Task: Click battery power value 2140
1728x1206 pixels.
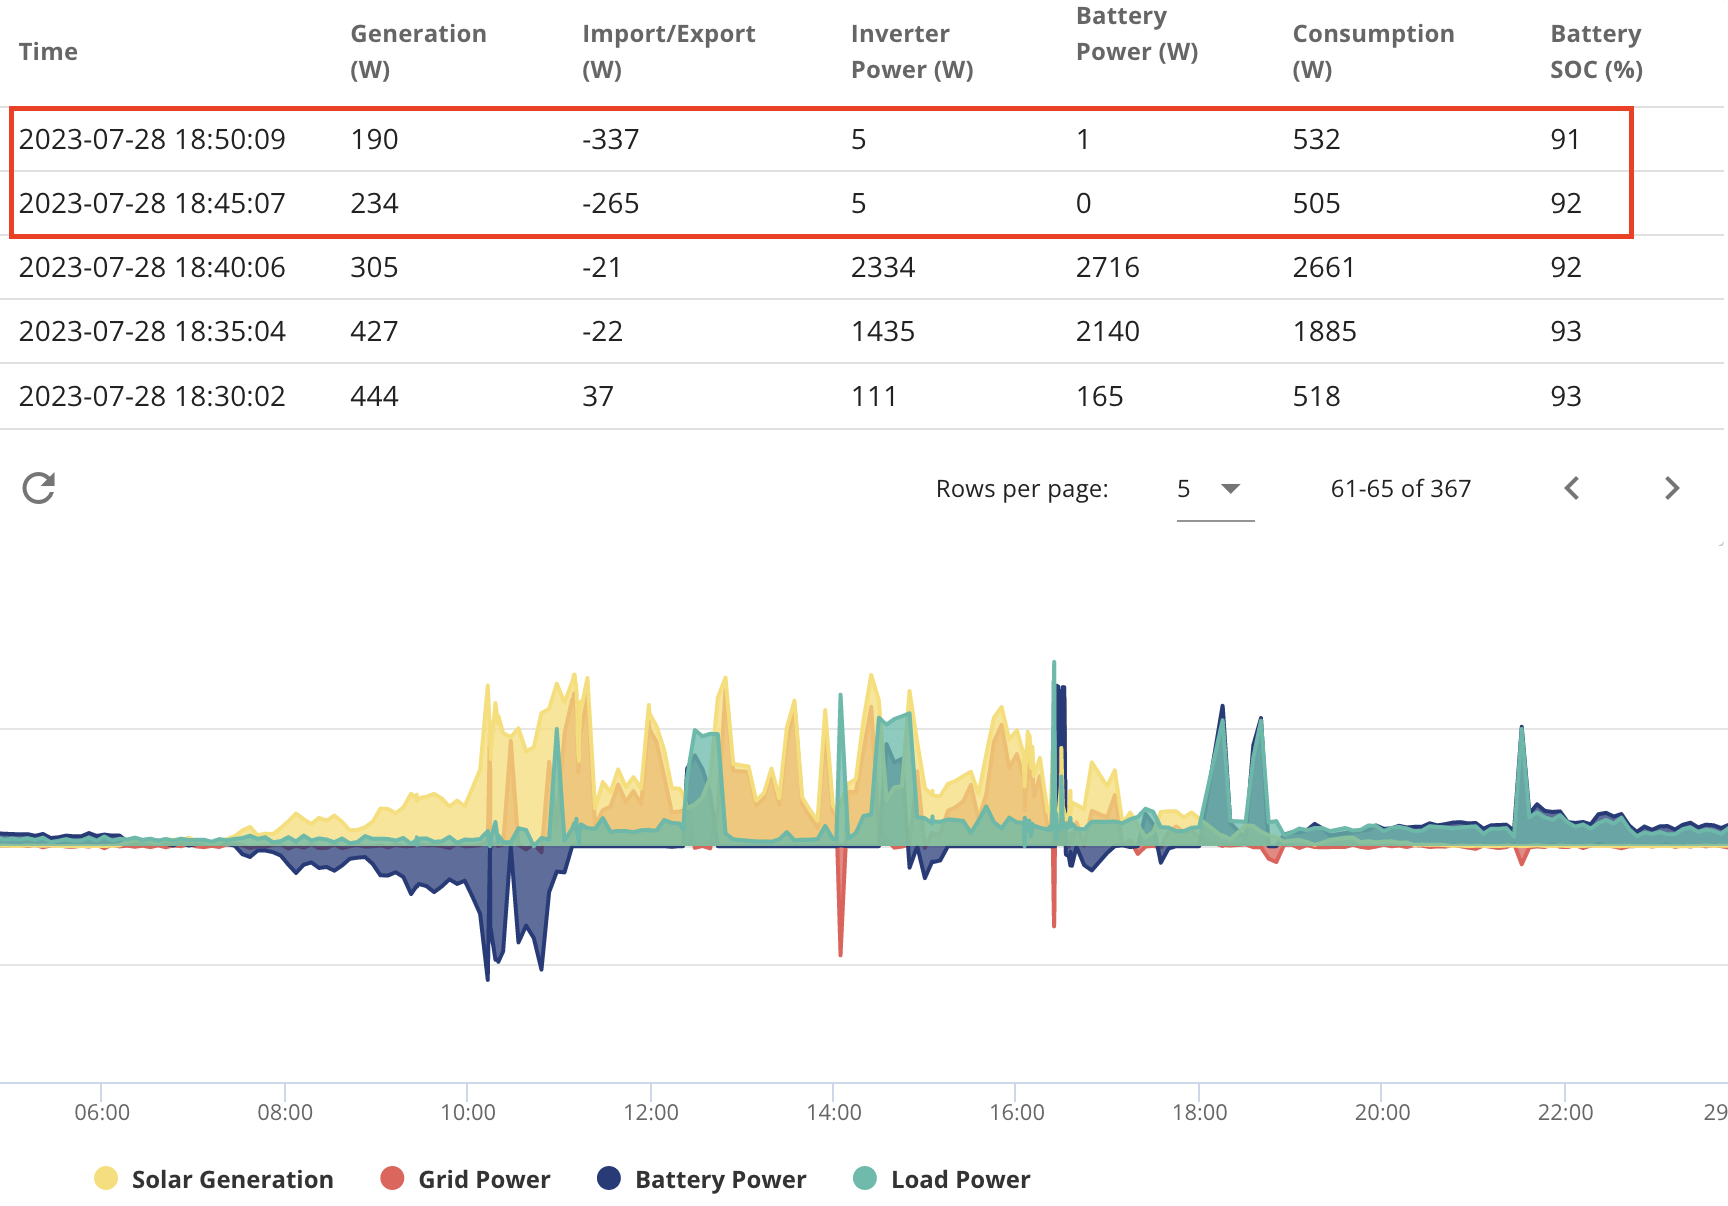Action: point(1108,331)
